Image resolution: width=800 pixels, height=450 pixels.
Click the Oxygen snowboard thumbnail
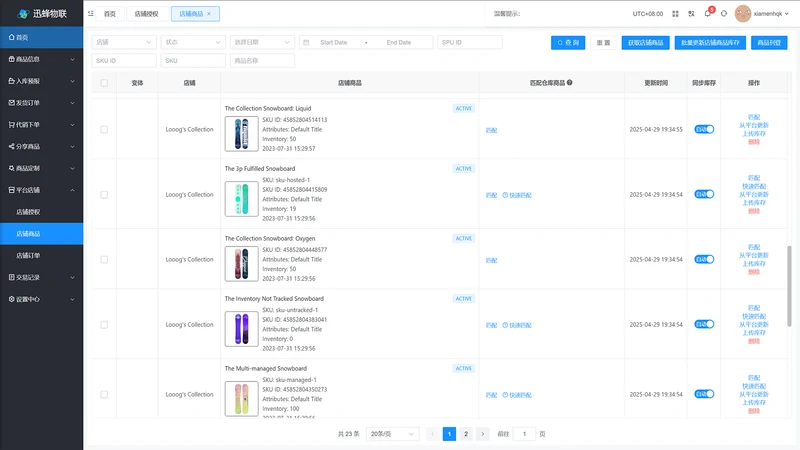click(x=241, y=264)
